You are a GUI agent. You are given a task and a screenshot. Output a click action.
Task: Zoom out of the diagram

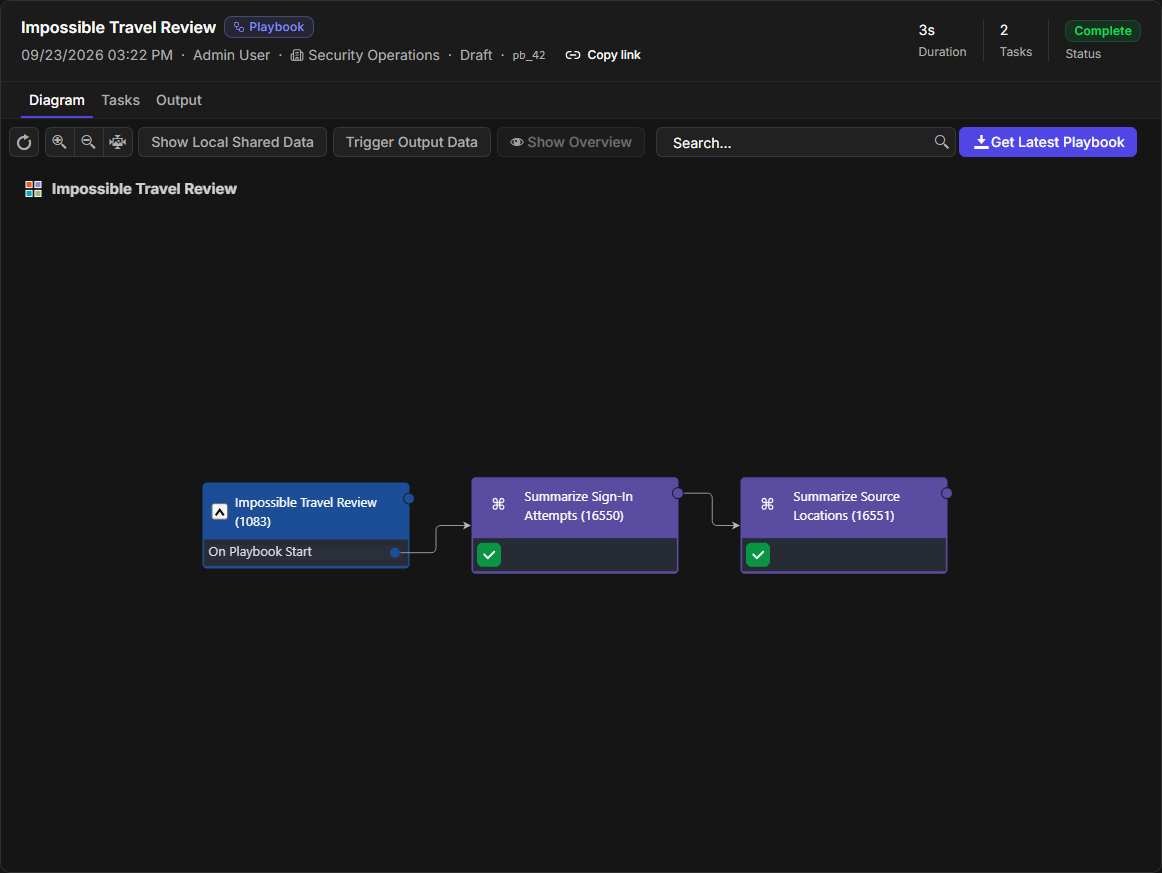pos(88,142)
